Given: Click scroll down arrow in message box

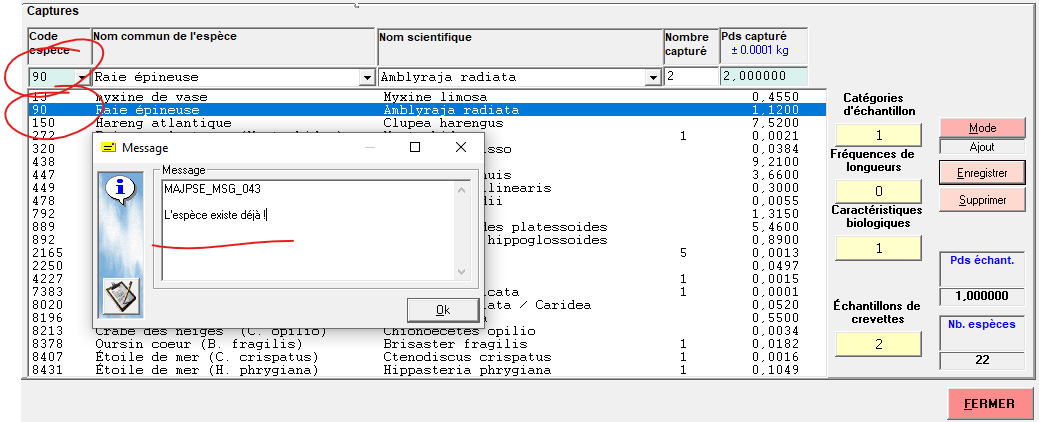Looking at the screenshot, I should [x=461, y=271].
